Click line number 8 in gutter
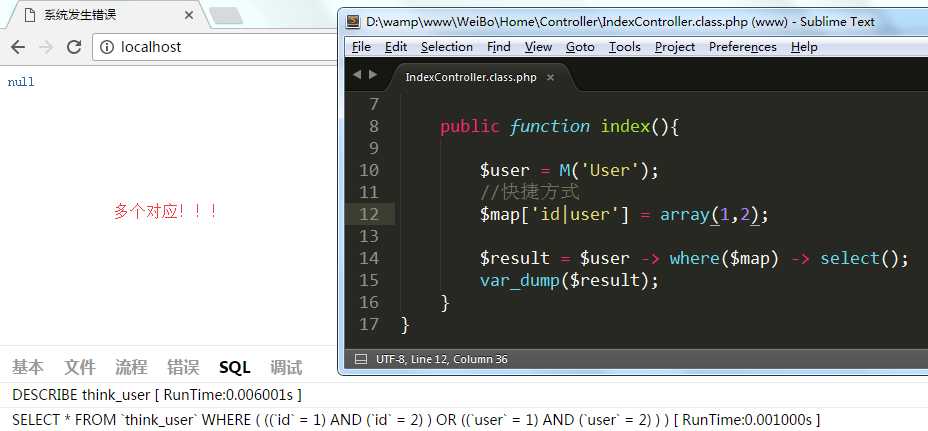This screenshot has width=928, height=431. point(374,126)
